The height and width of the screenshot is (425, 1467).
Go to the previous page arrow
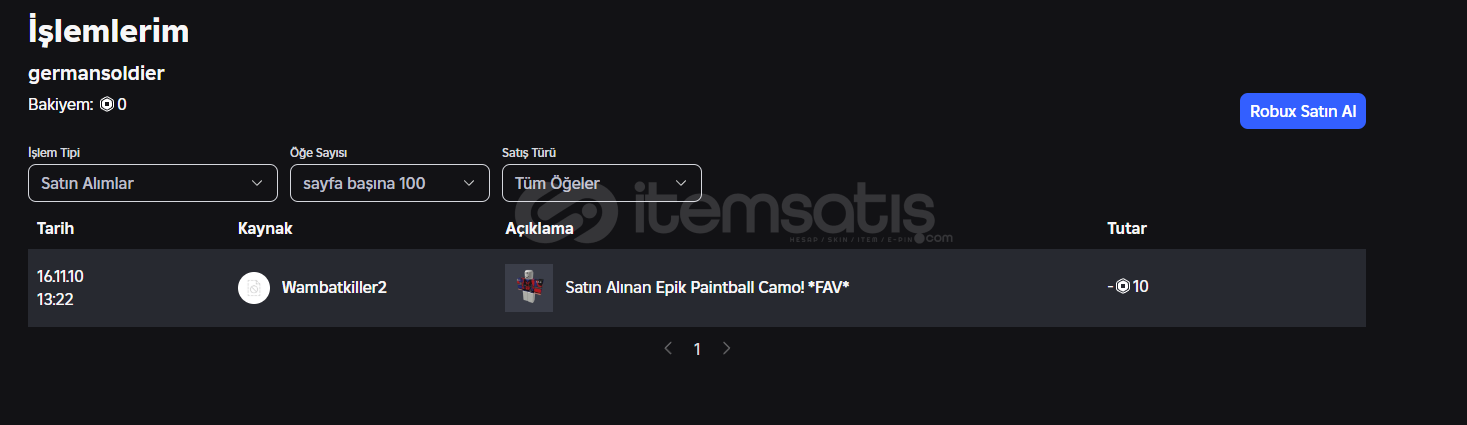(x=669, y=348)
